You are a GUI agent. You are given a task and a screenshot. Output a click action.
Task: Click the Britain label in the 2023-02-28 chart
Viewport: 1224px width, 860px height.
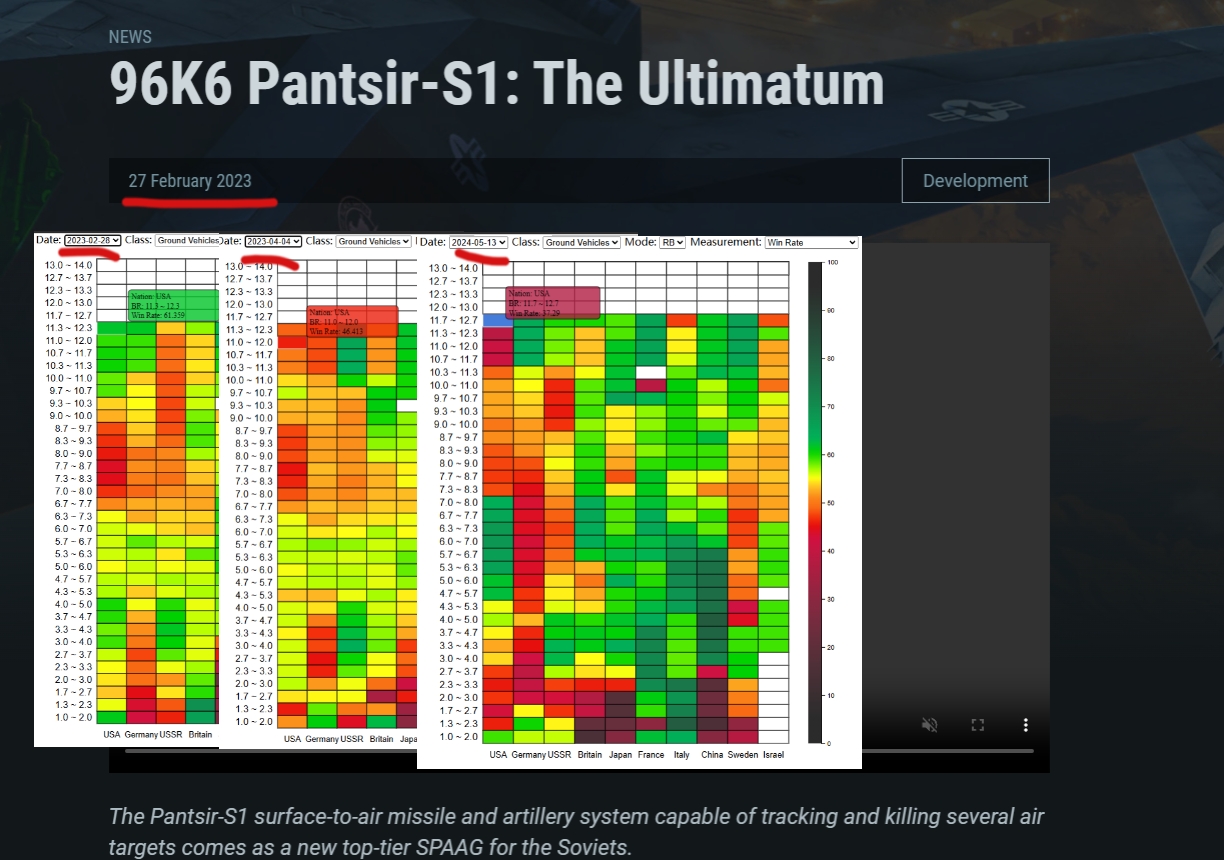(201, 734)
